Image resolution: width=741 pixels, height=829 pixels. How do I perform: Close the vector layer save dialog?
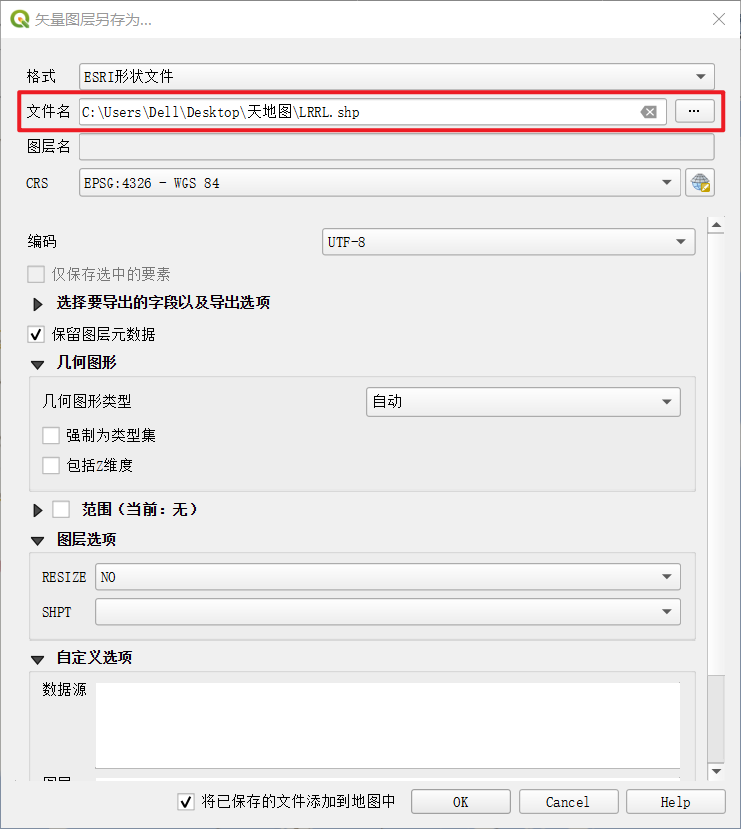(718, 20)
